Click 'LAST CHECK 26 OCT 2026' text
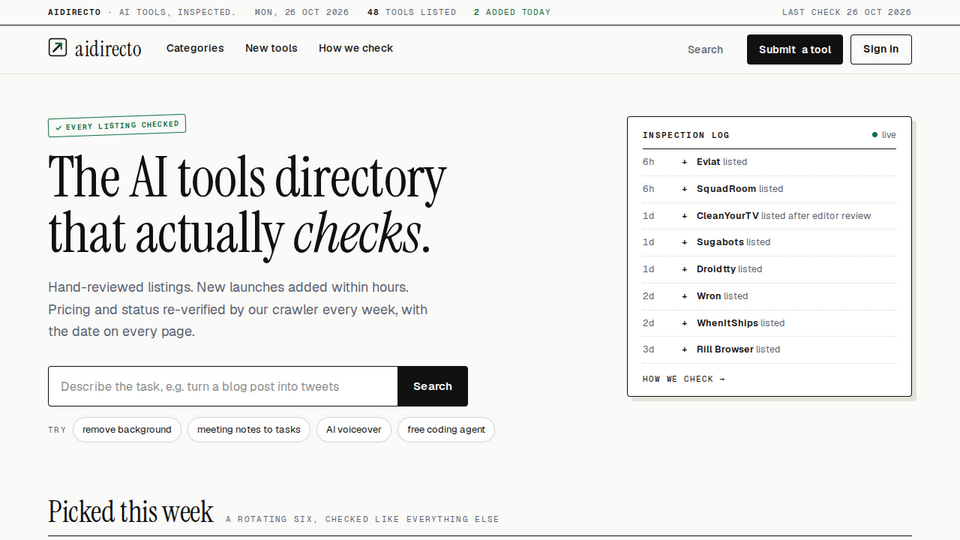The height and width of the screenshot is (540, 960). click(x=846, y=12)
